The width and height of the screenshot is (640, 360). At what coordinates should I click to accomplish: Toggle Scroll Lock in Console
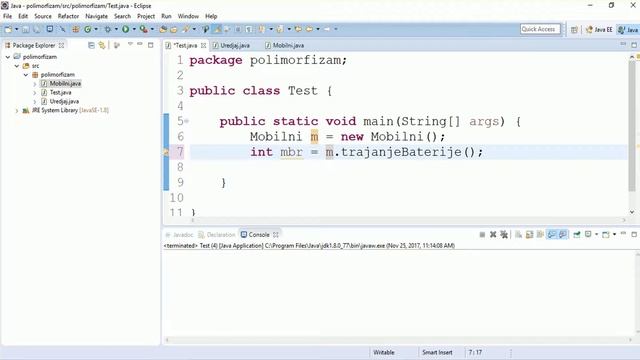(x=529, y=235)
